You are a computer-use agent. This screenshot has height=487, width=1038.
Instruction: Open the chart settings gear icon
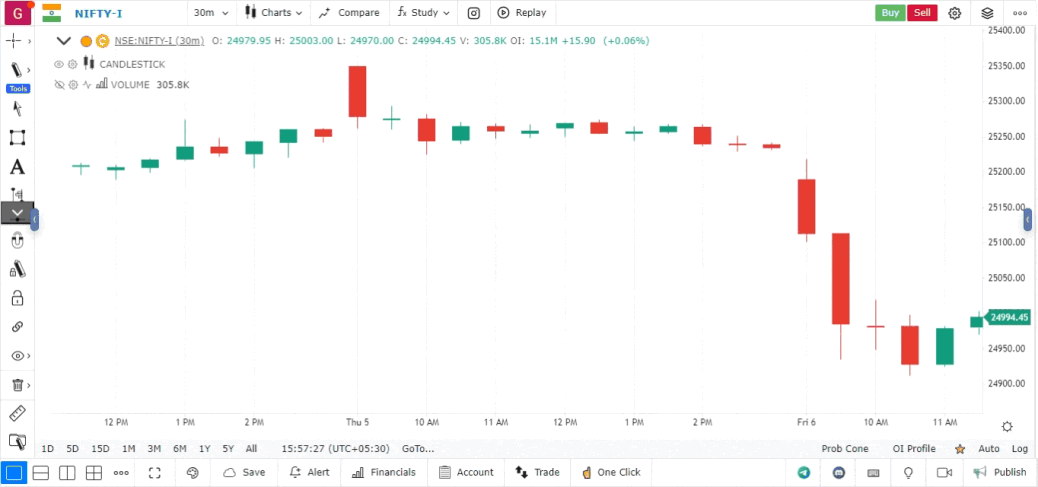pyautogui.click(x=955, y=13)
